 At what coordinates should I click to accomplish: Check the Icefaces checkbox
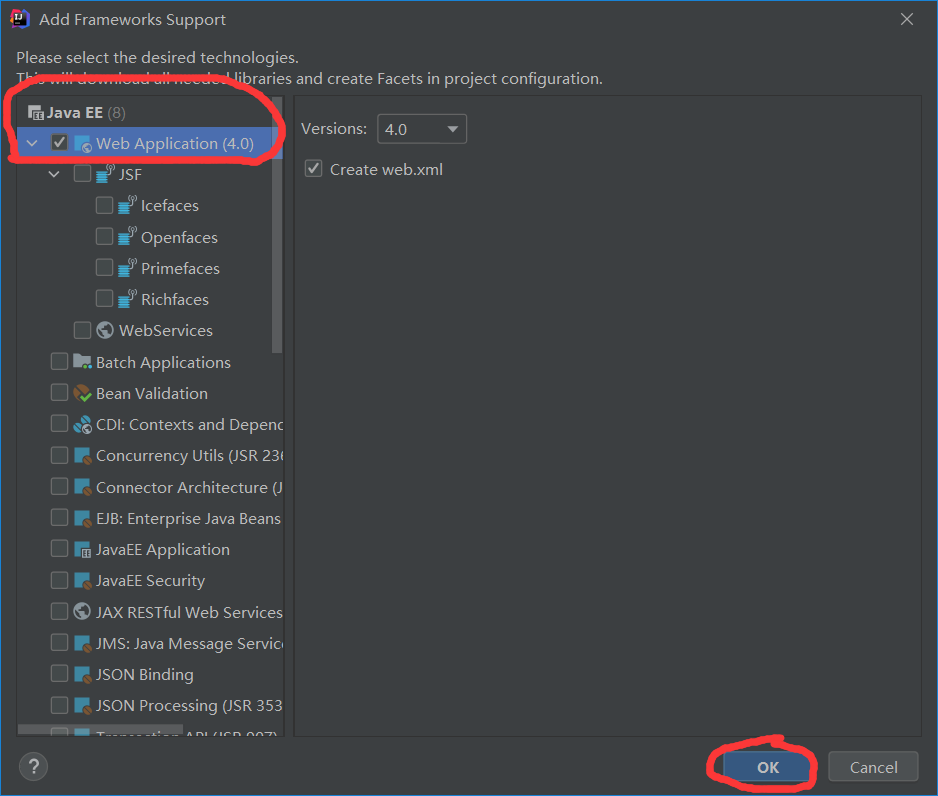104,205
